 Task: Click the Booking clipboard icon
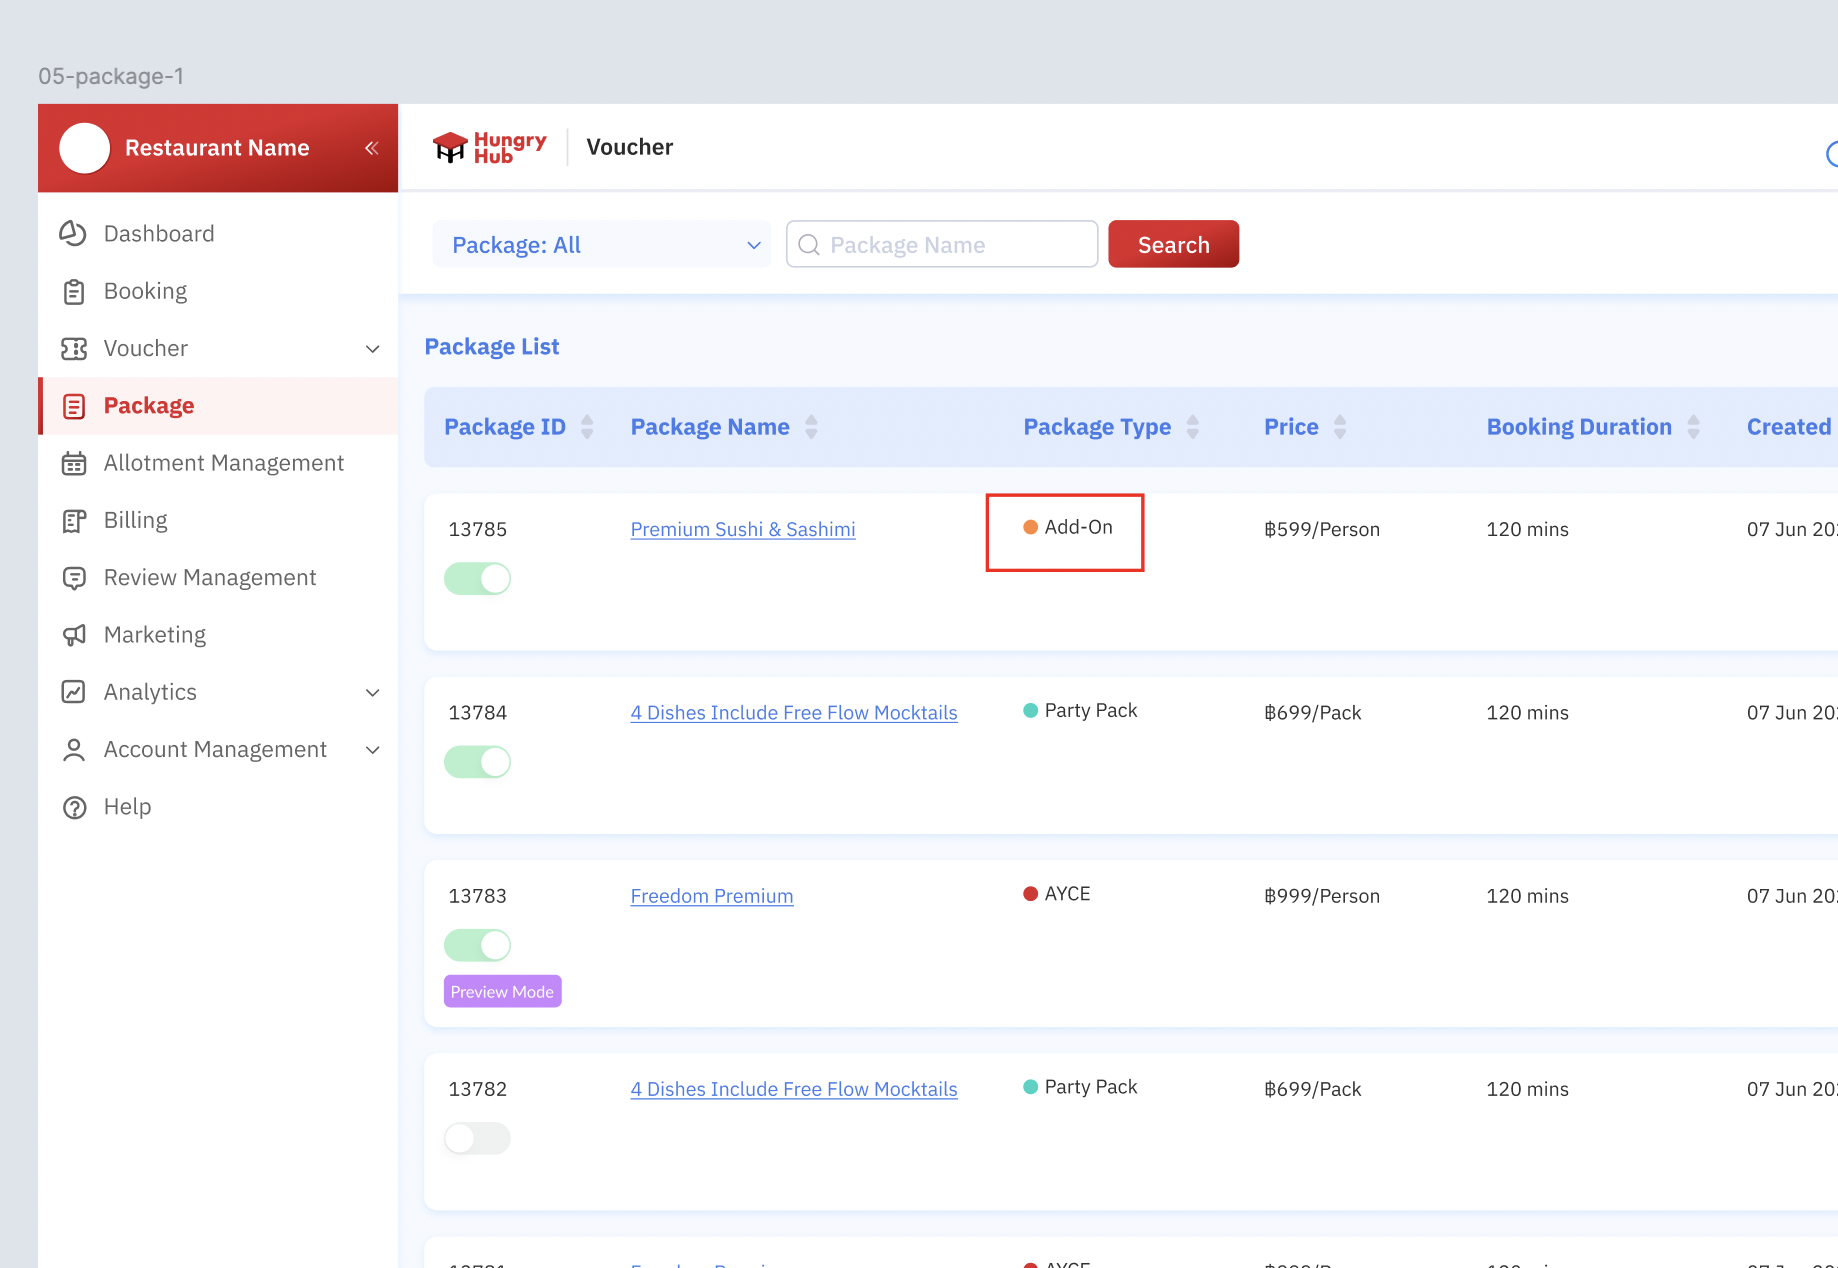tap(73, 291)
